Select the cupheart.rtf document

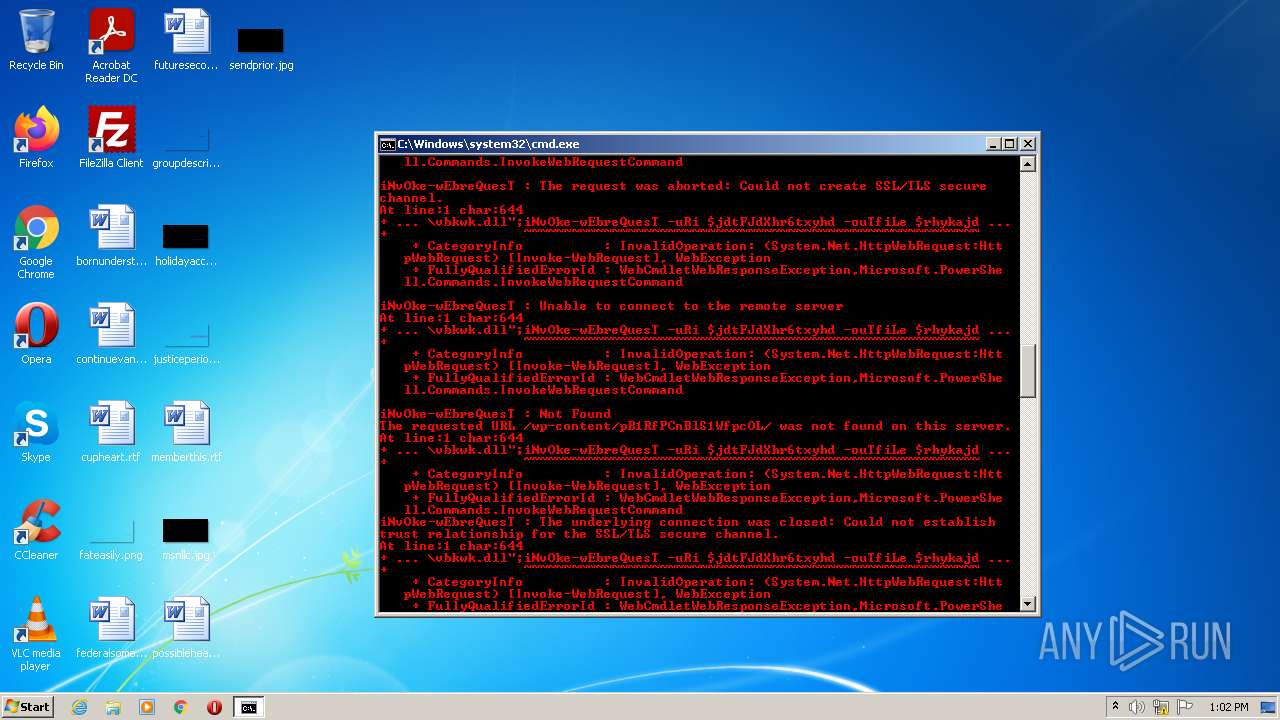point(111,432)
